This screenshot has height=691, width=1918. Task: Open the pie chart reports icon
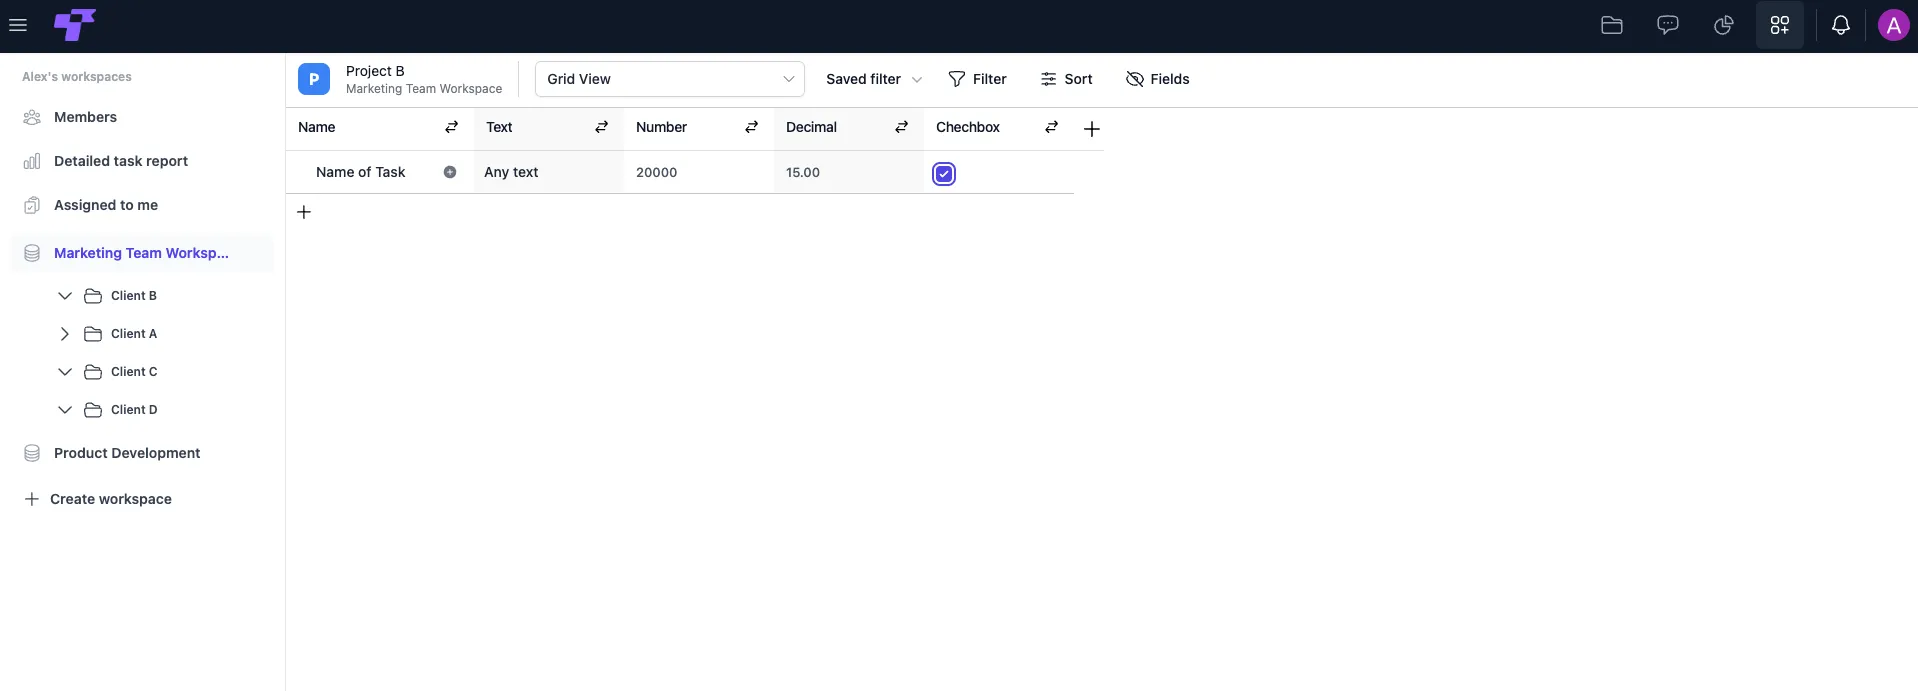1724,26
